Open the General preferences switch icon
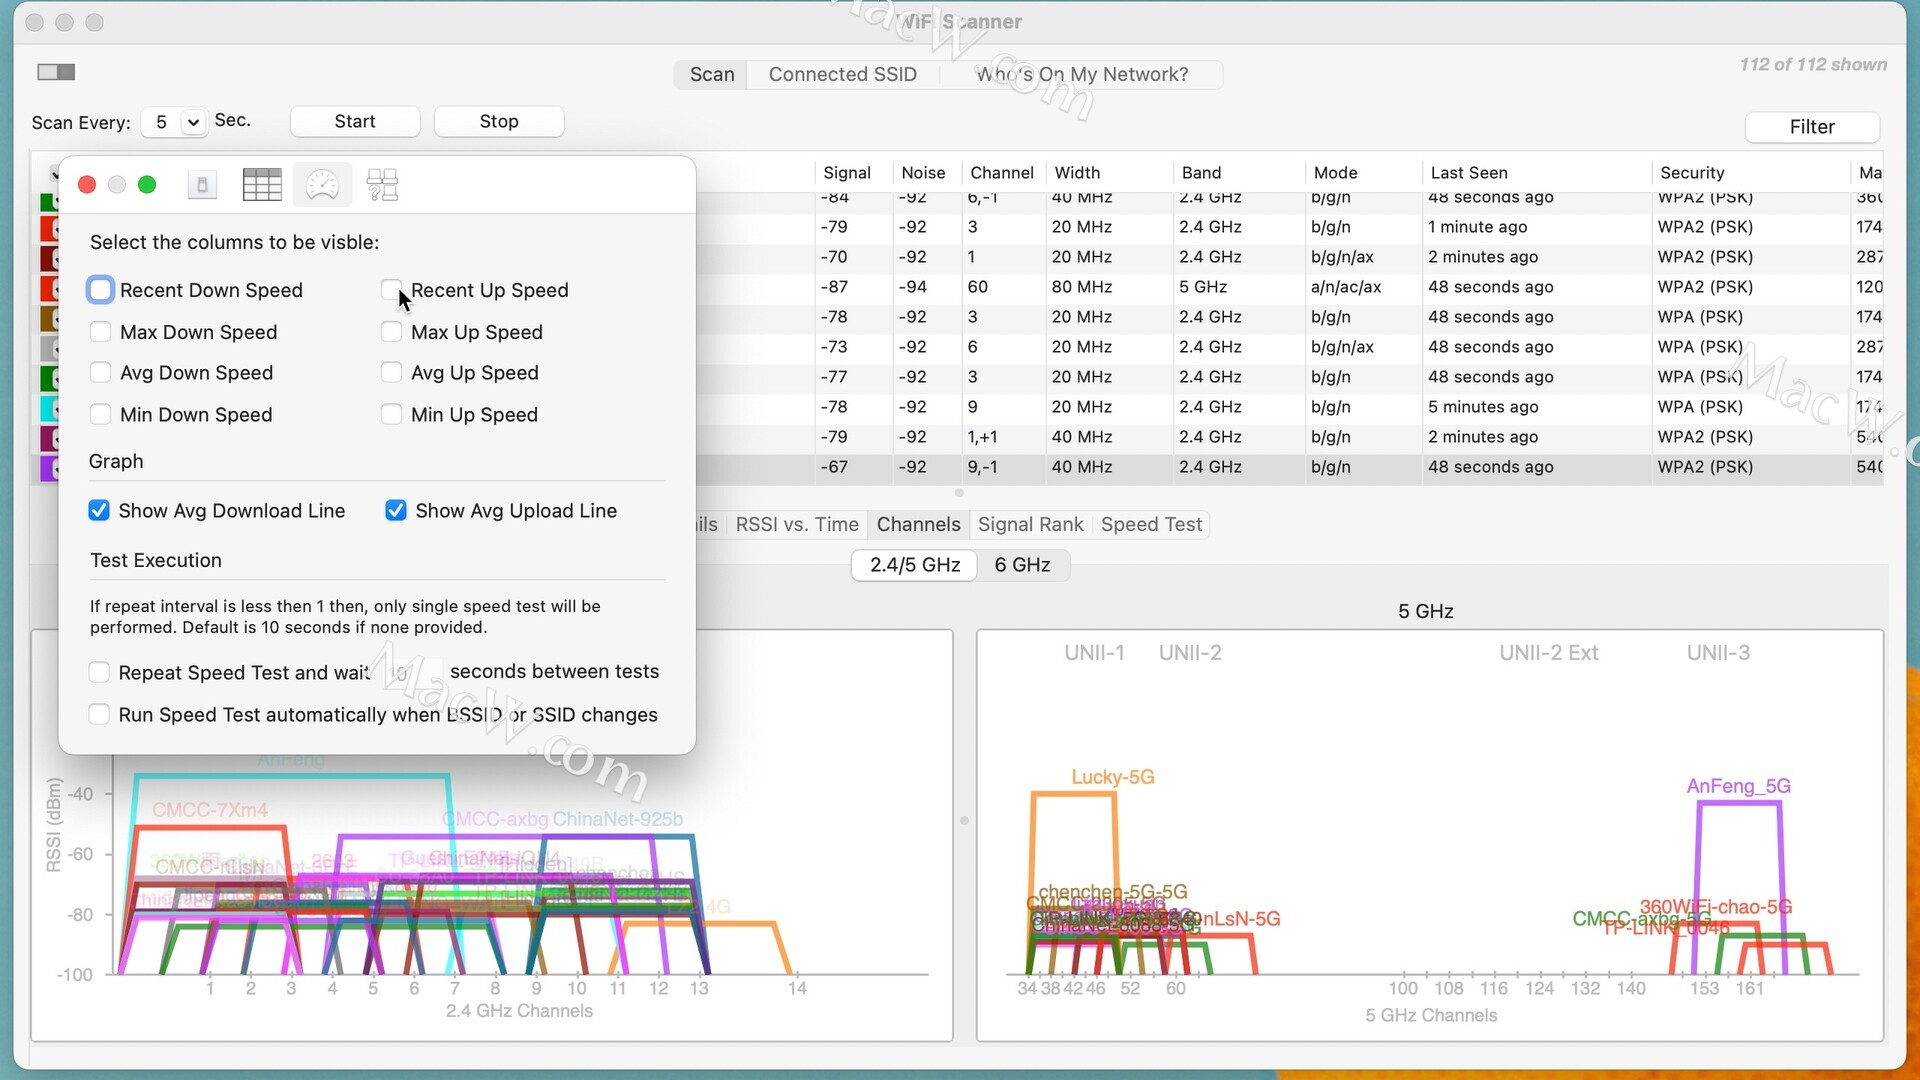1920x1080 pixels. 202,185
